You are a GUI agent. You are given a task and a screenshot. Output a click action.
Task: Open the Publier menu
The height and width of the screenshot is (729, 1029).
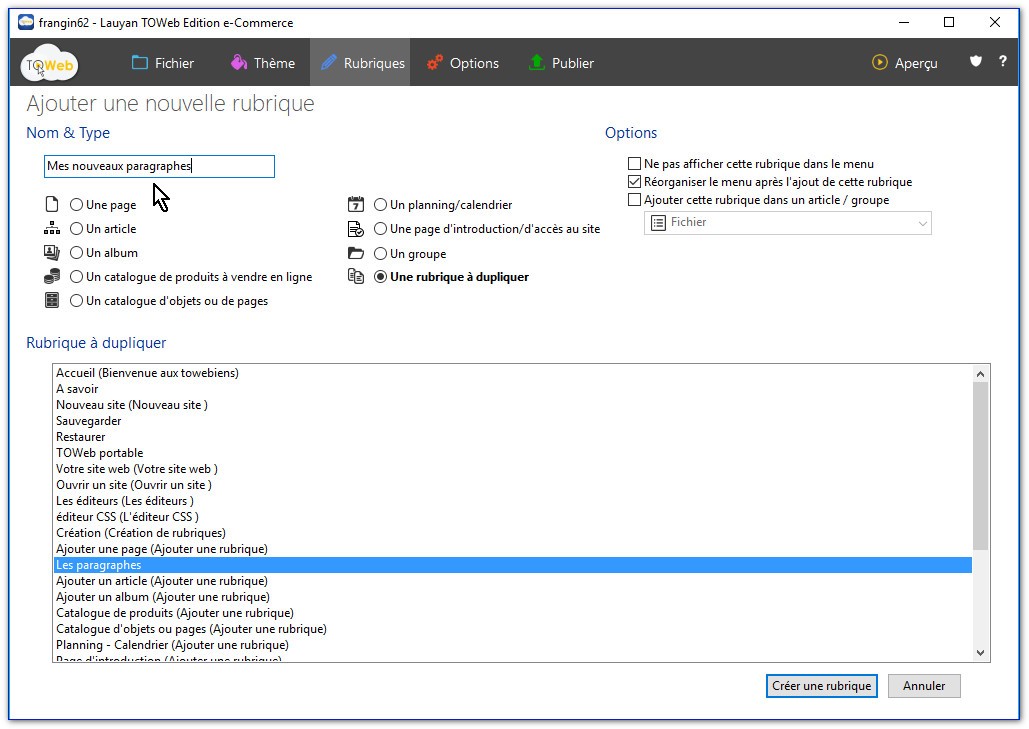561,63
